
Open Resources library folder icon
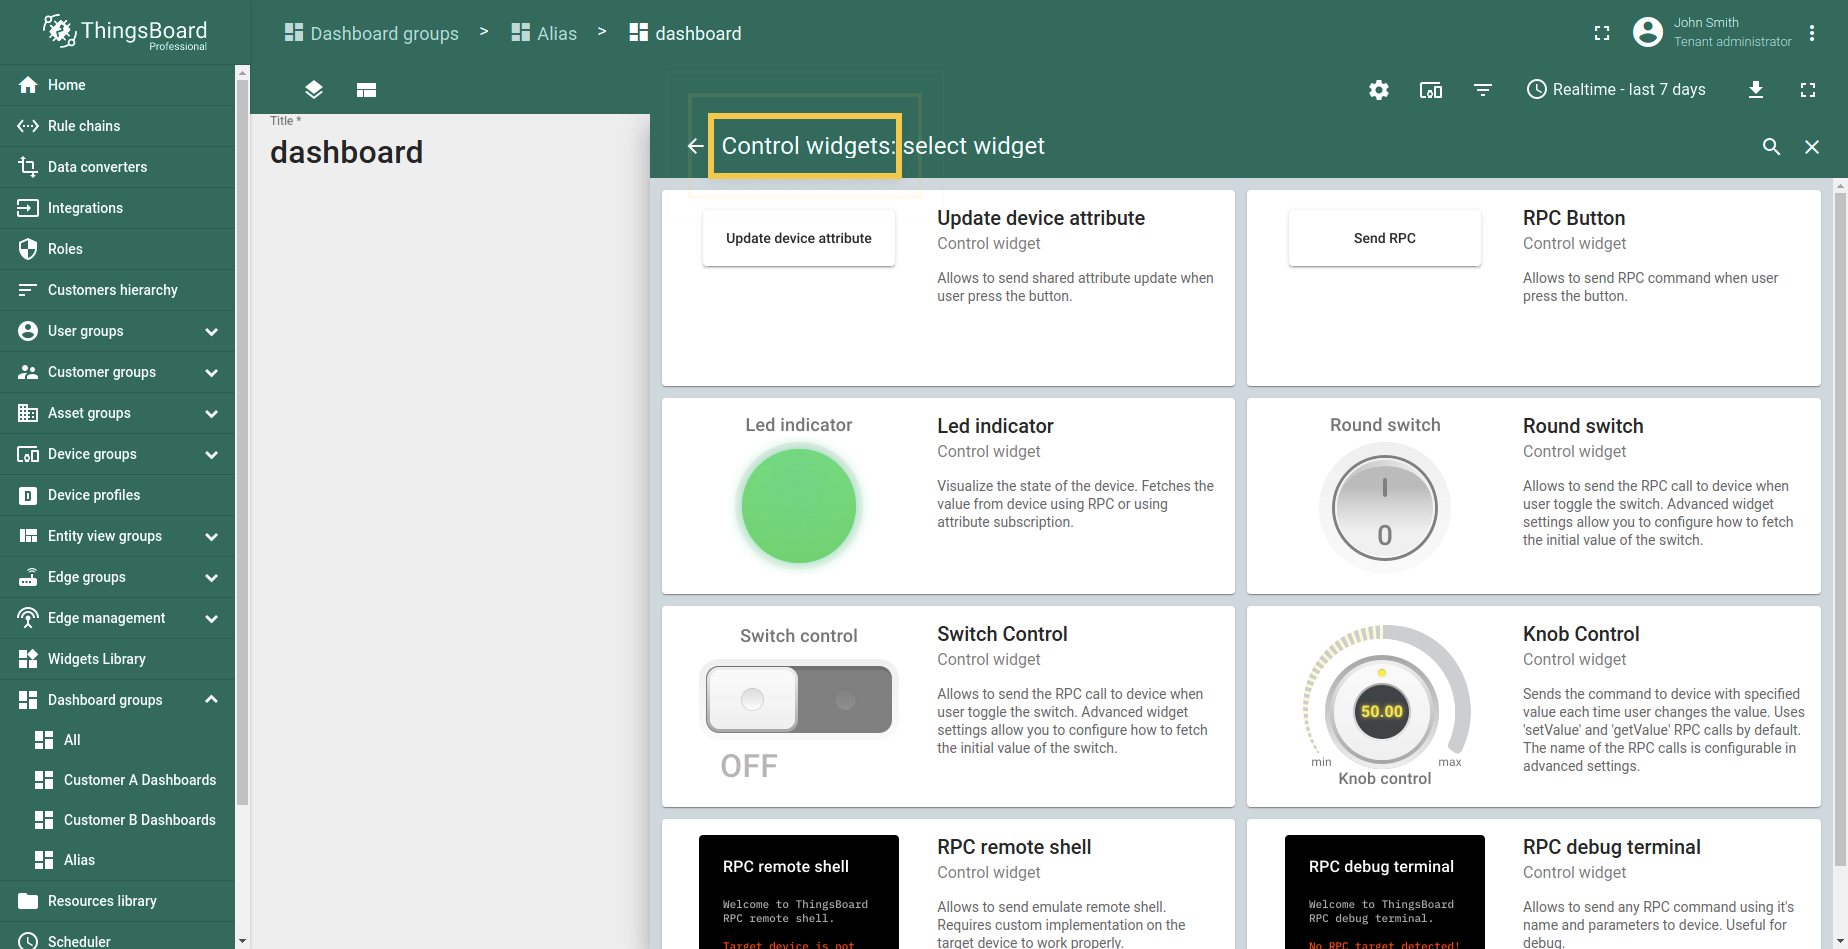28,901
